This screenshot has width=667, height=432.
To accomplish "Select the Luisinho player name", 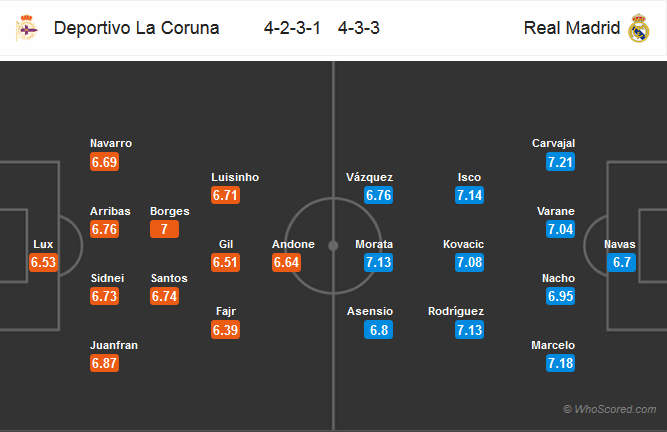I will pos(235,177).
